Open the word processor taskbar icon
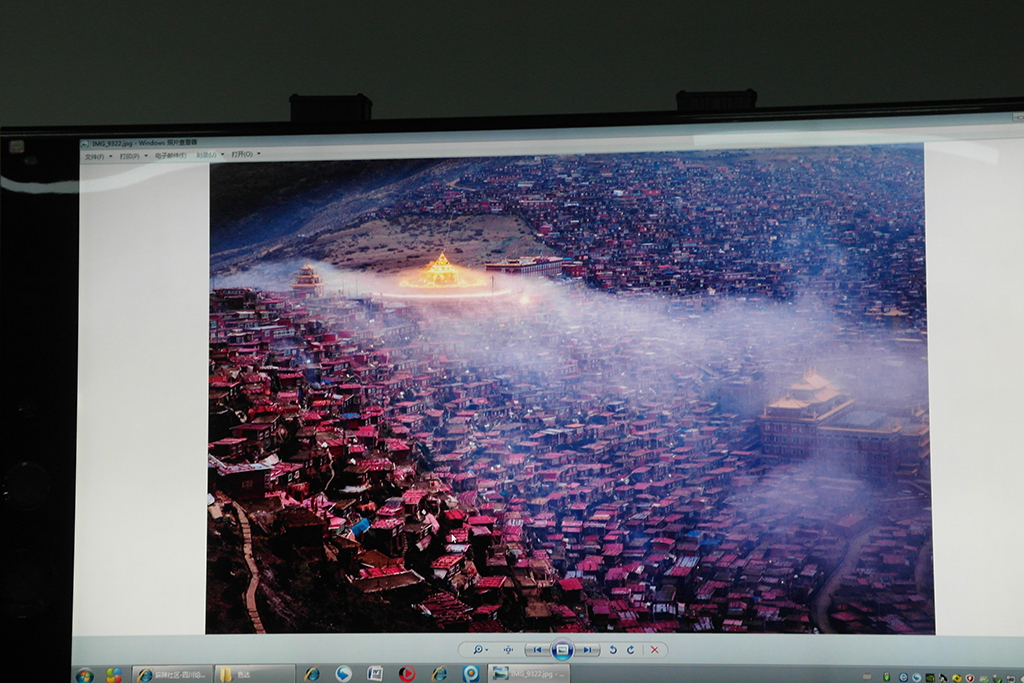The height and width of the screenshot is (683, 1024). coord(375,673)
